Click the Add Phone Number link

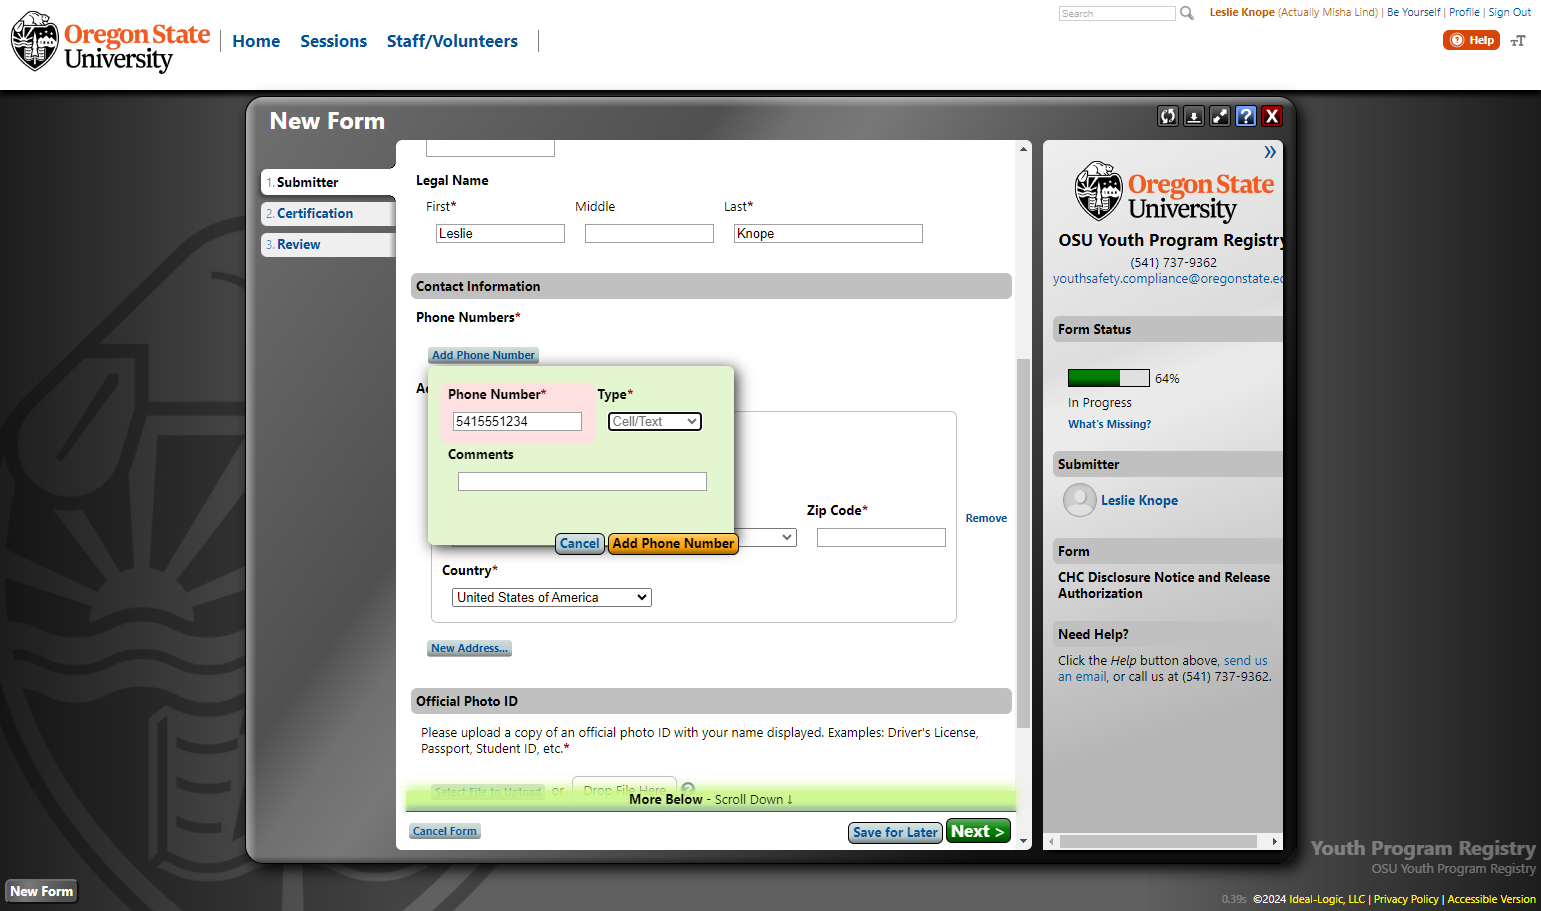point(483,355)
